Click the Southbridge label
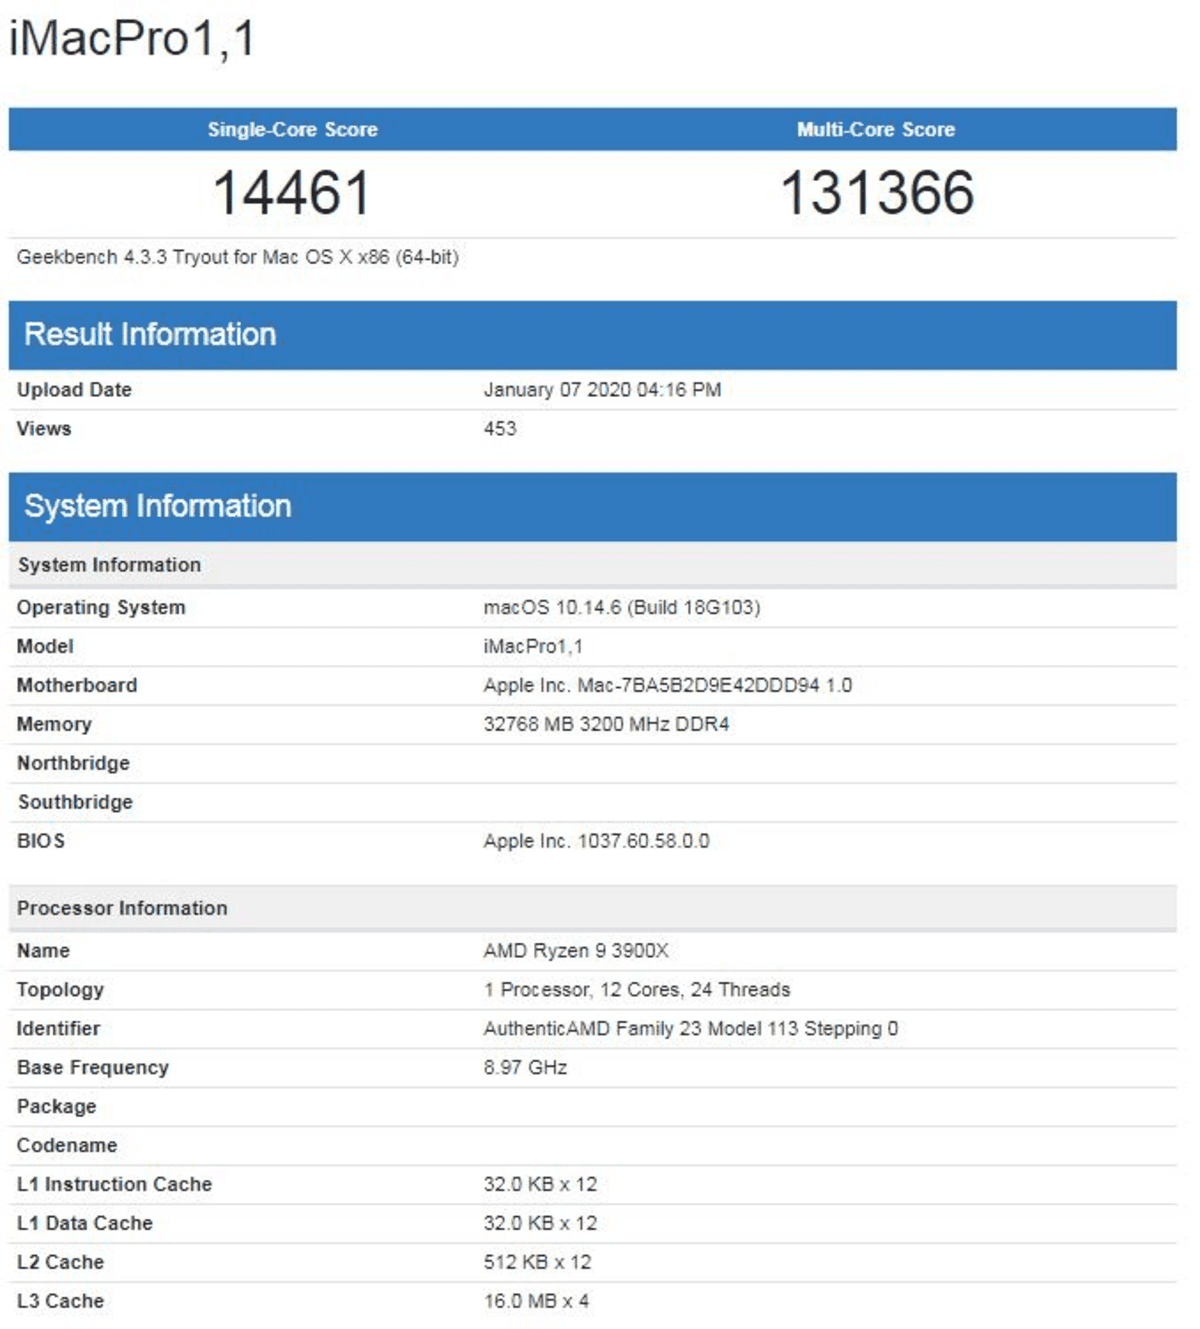Screen dimensions: 1200x1329 coord(75,803)
